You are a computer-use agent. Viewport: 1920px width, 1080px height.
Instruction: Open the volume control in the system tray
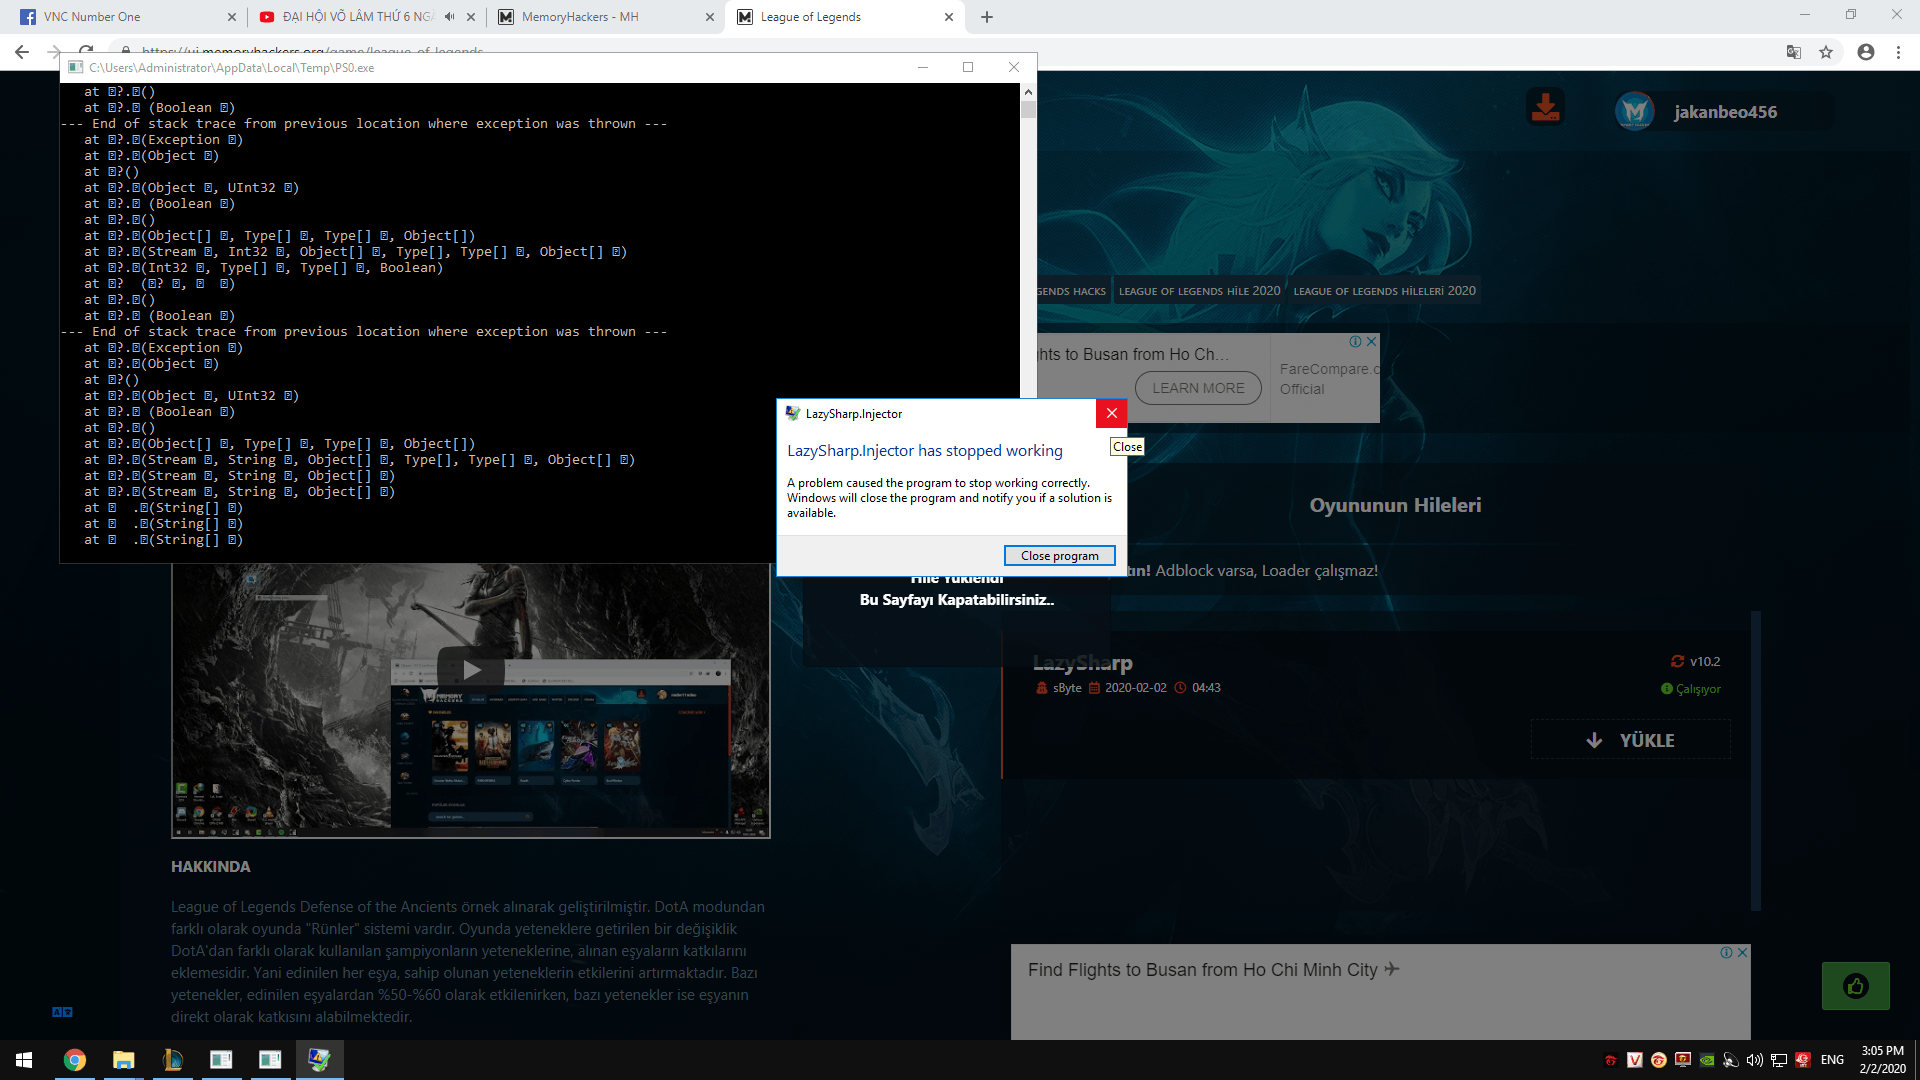coord(1755,1060)
